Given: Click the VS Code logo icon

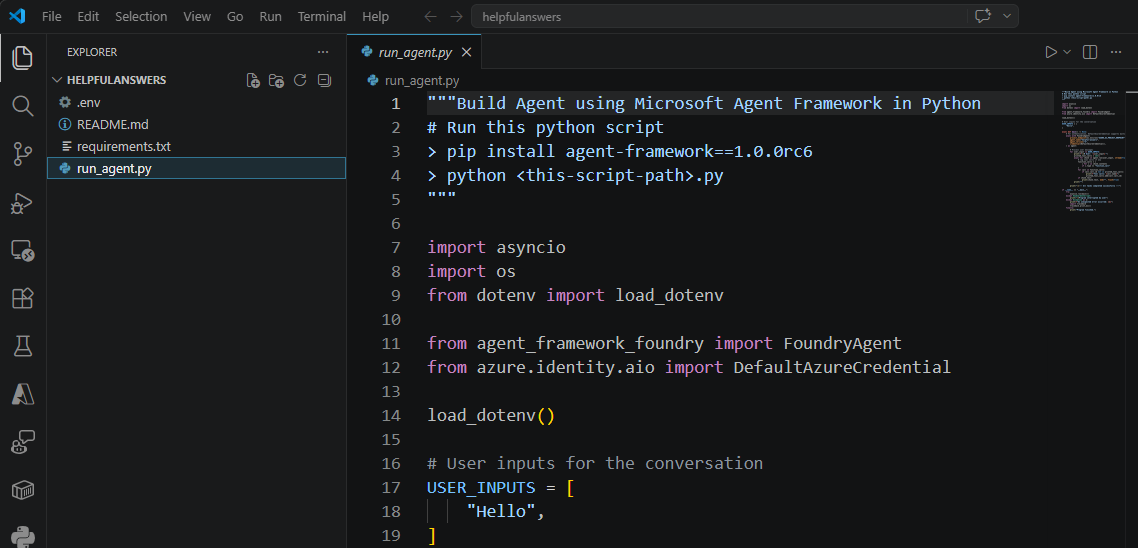Looking at the screenshot, I should [17, 16].
